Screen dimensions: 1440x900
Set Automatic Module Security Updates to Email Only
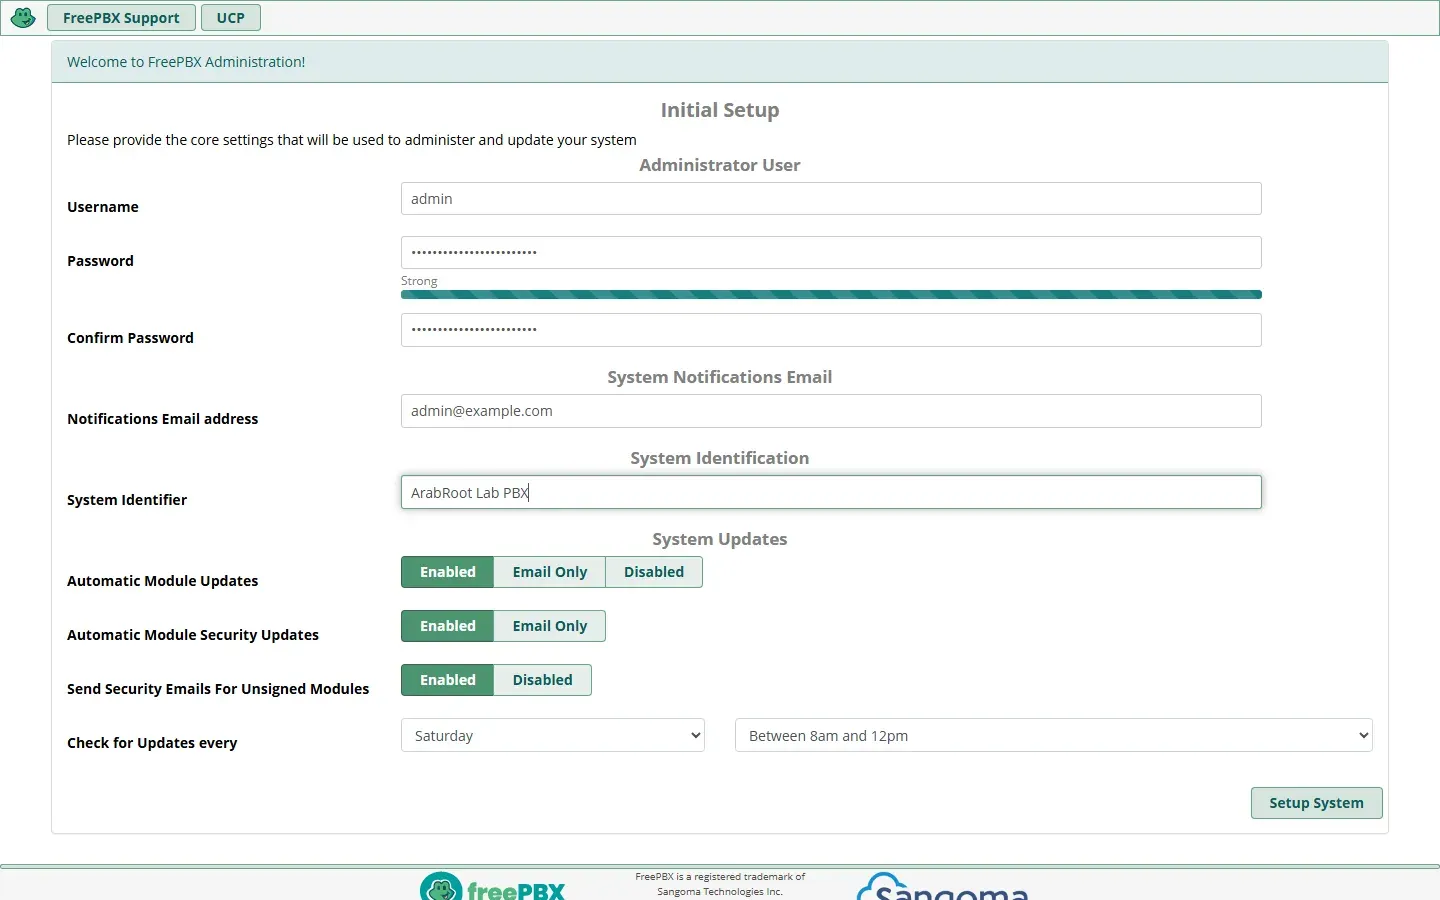pos(550,626)
